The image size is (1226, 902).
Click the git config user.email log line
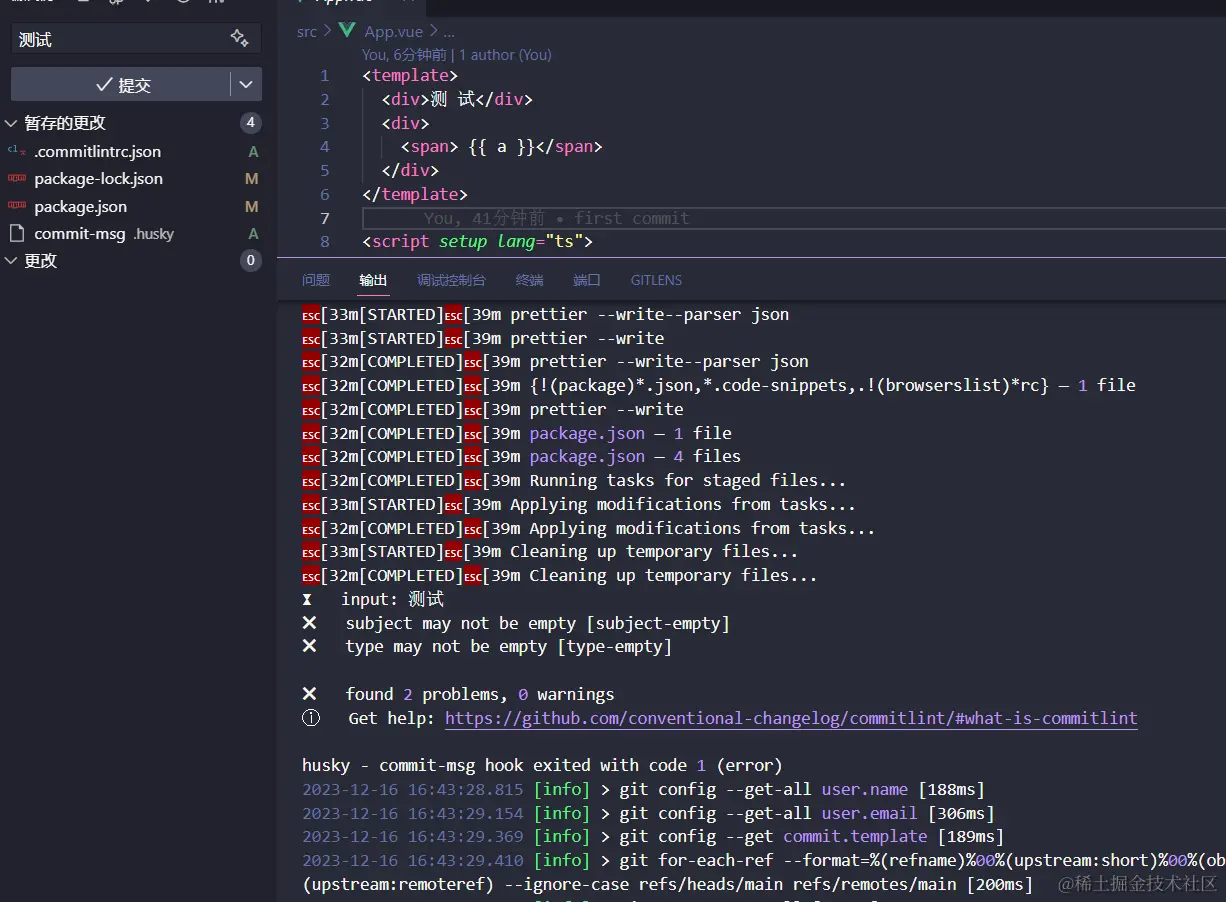pos(648,814)
